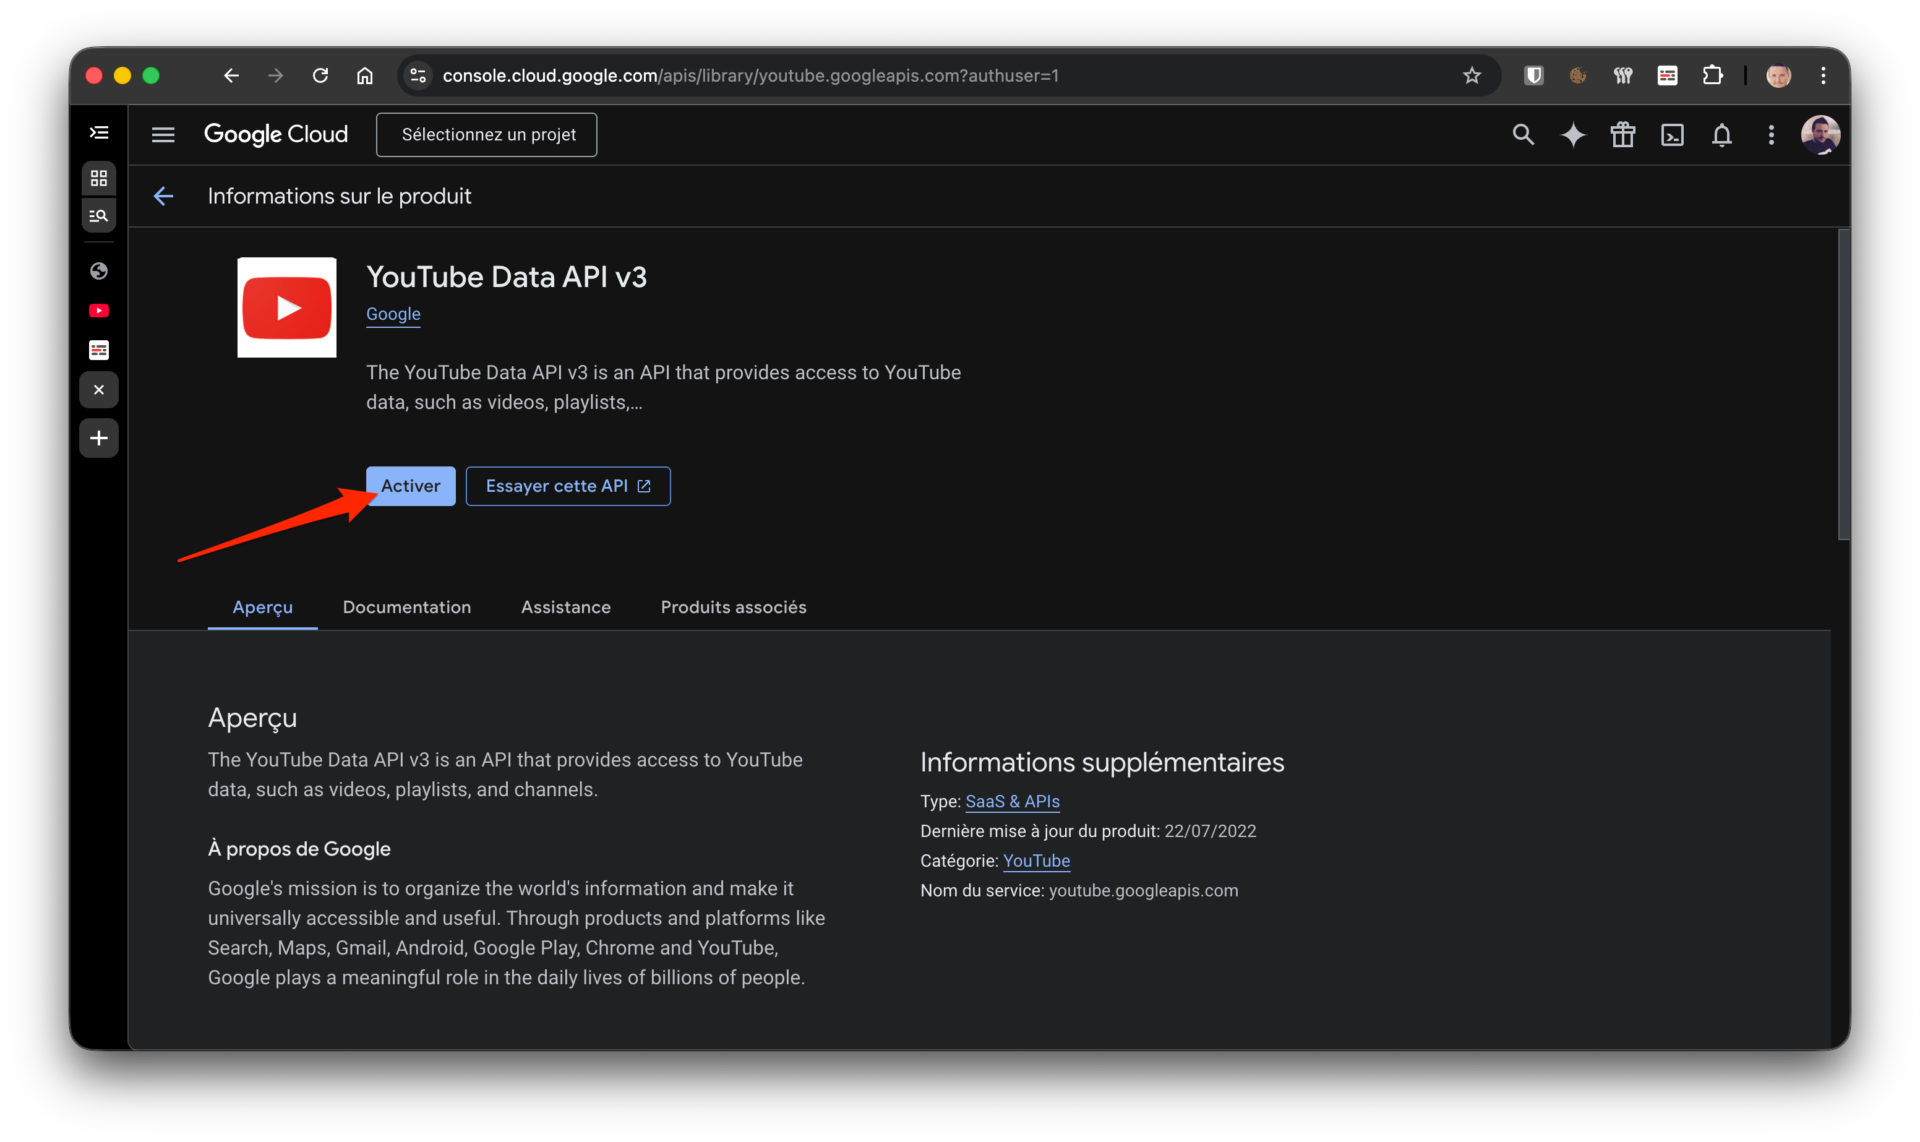Click the Activer button
The width and height of the screenshot is (1920, 1142).
[410, 486]
